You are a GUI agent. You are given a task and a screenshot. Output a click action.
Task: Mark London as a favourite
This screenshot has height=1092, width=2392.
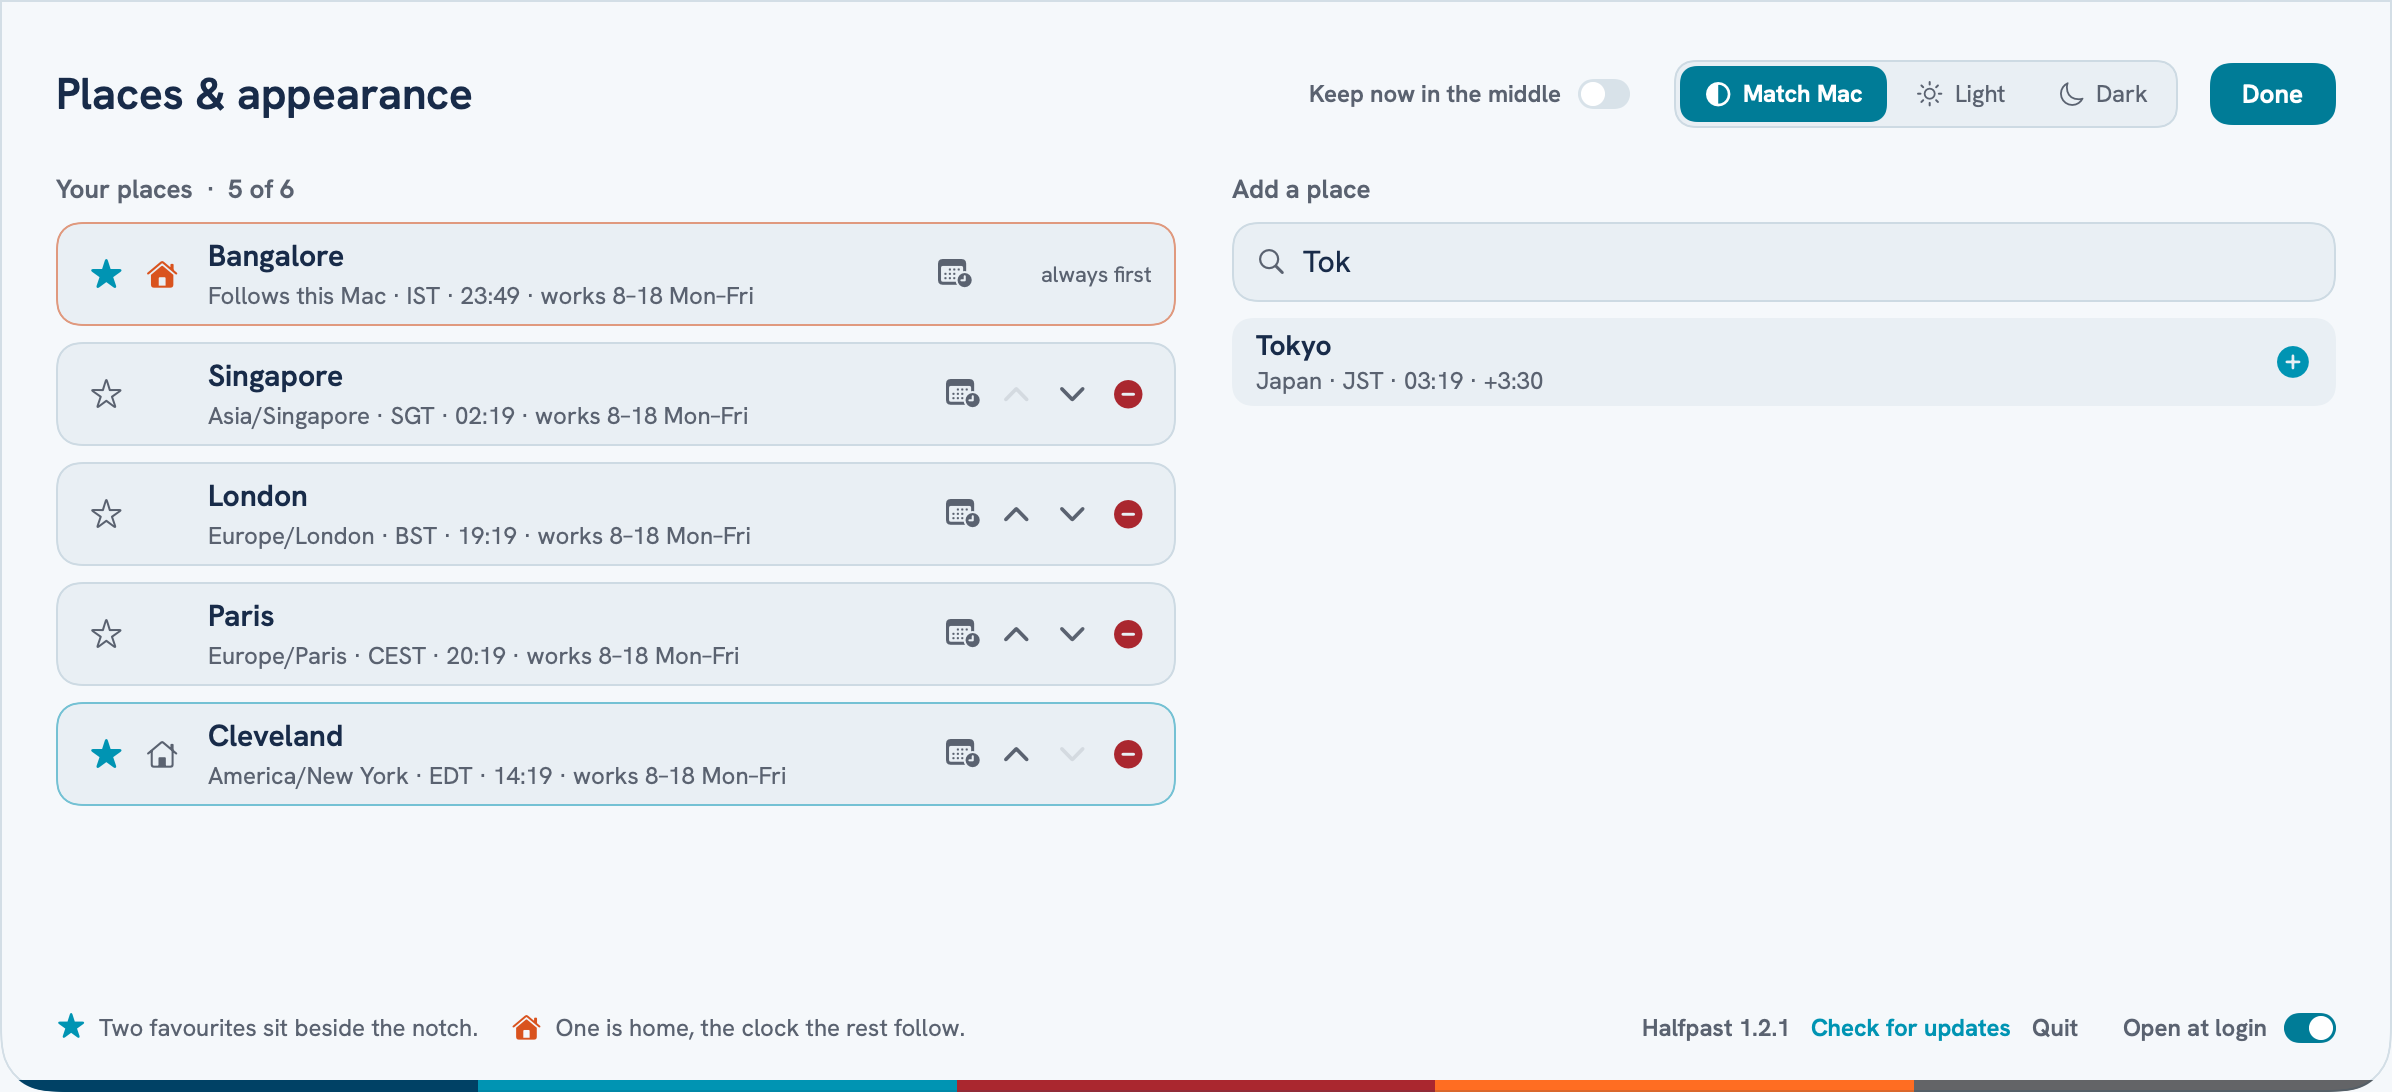pyautogui.click(x=106, y=514)
